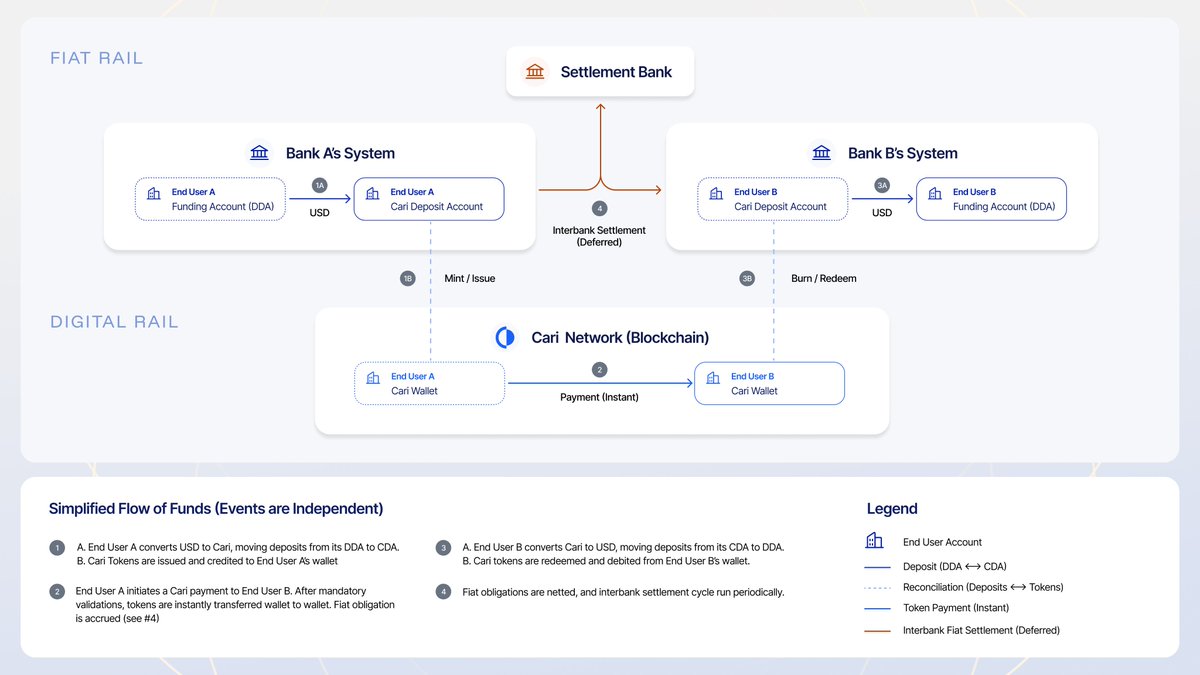Click 'Interbank Fiat Settlement (Deferred)' legend entry
Screen dimensions: 1200x675
pyautogui.click(x=981, y=630)
